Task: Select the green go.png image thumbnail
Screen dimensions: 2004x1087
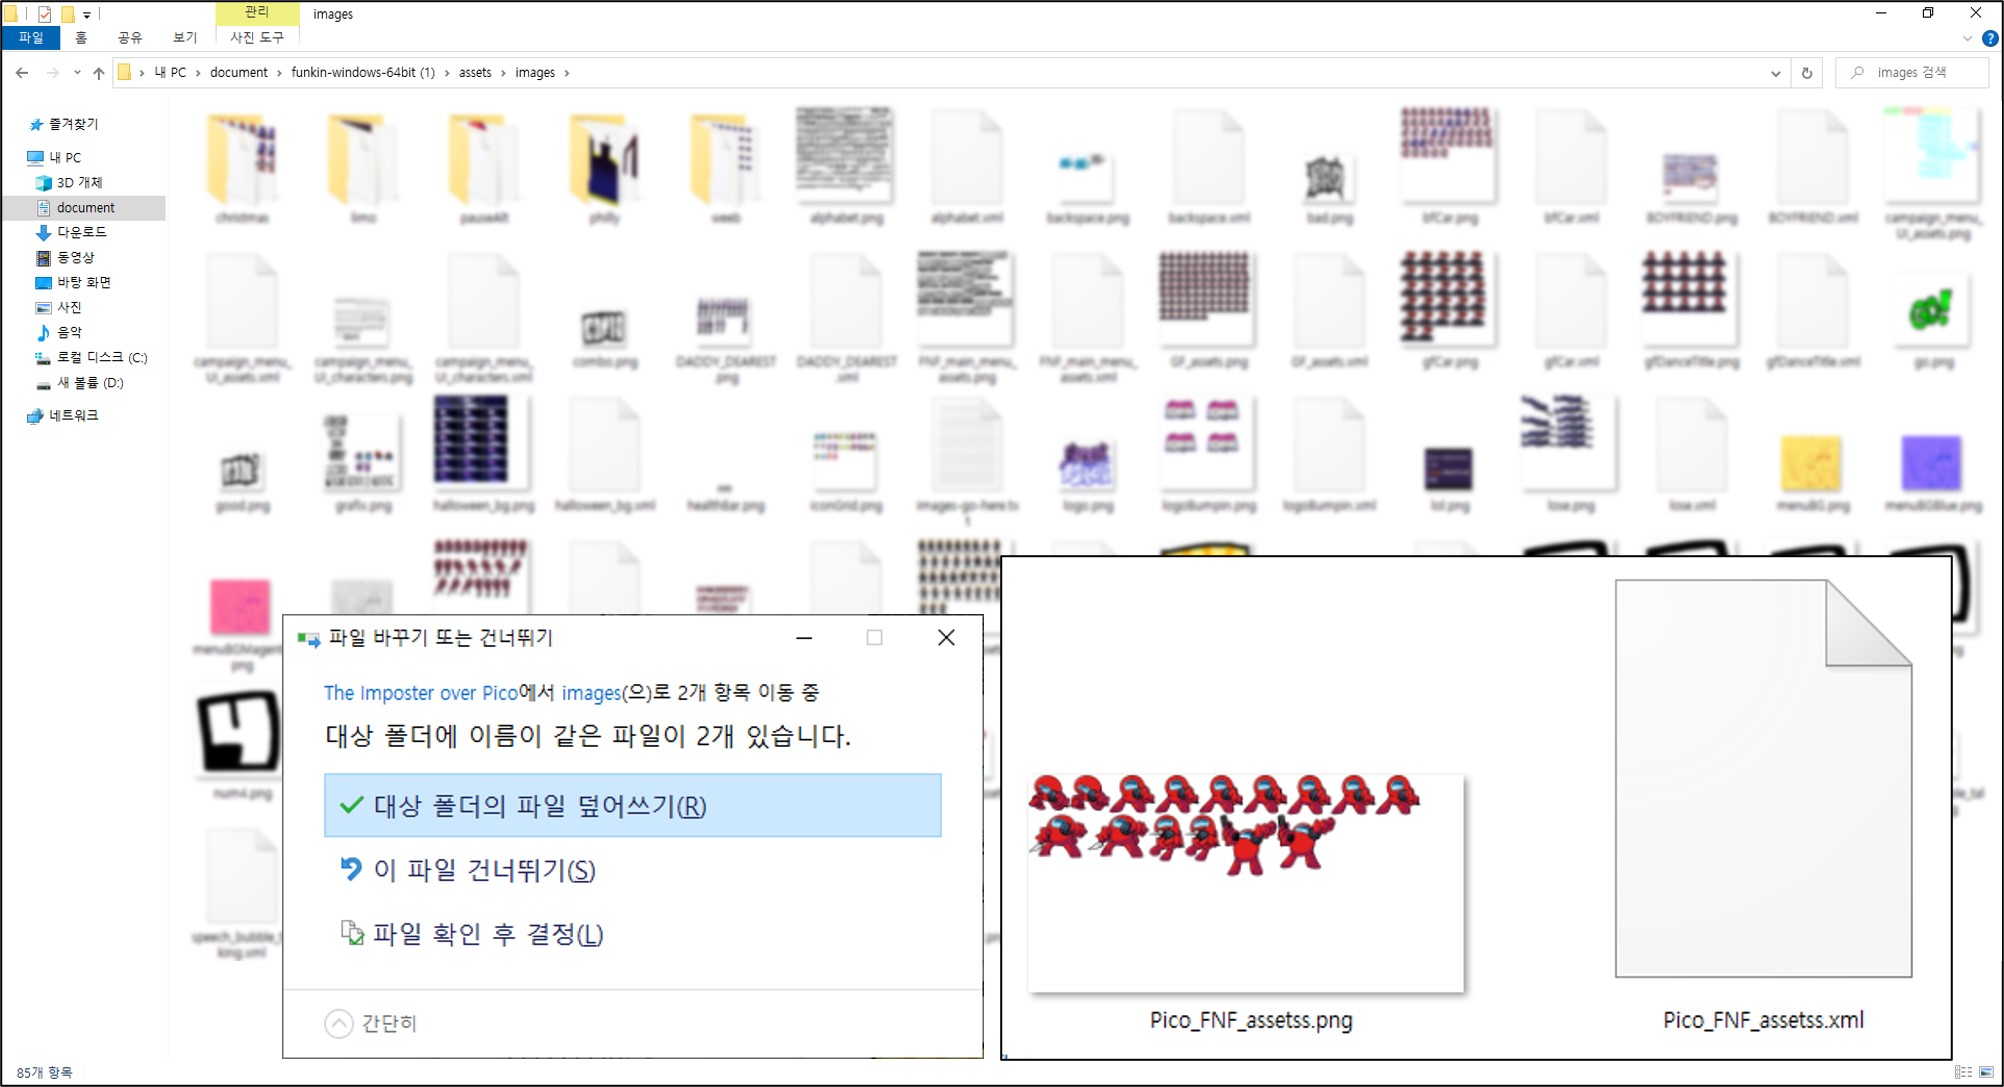Action: click(1932, 311)
